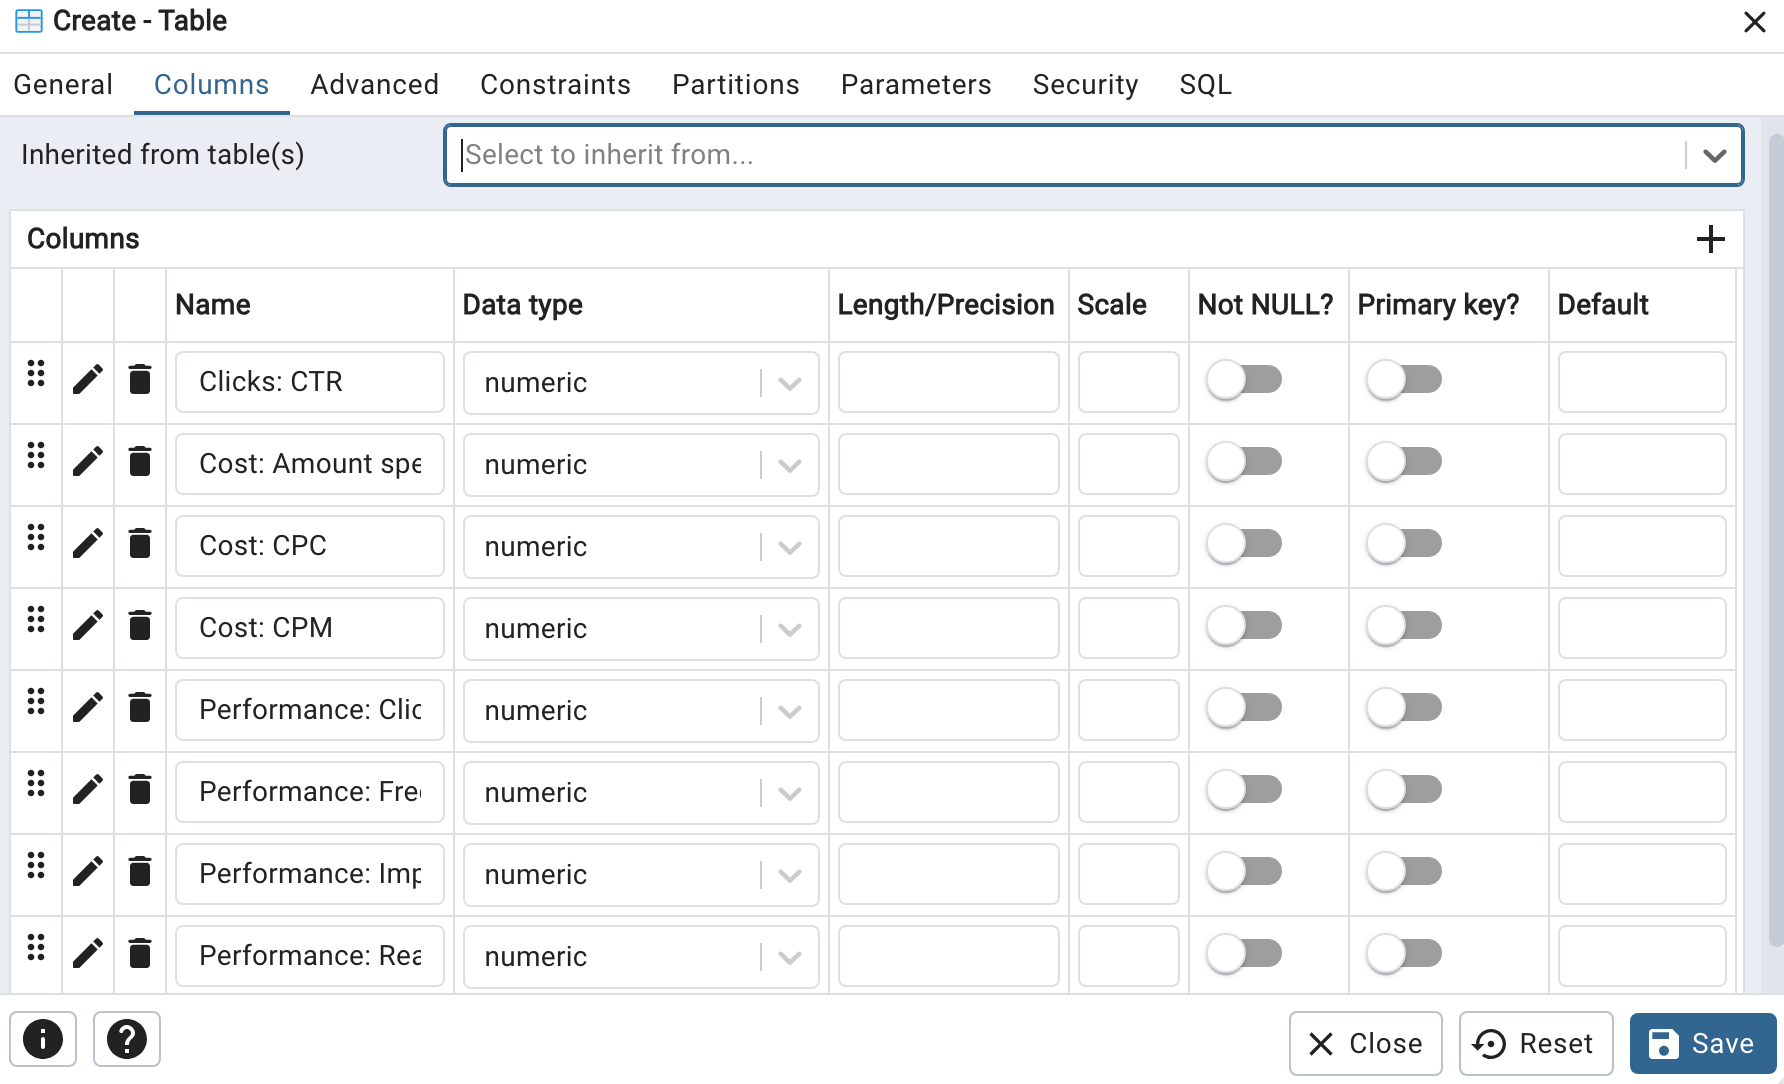Delete the Performance: Imp column row
Screen dimensions: 1784x1084
[140, 872]
